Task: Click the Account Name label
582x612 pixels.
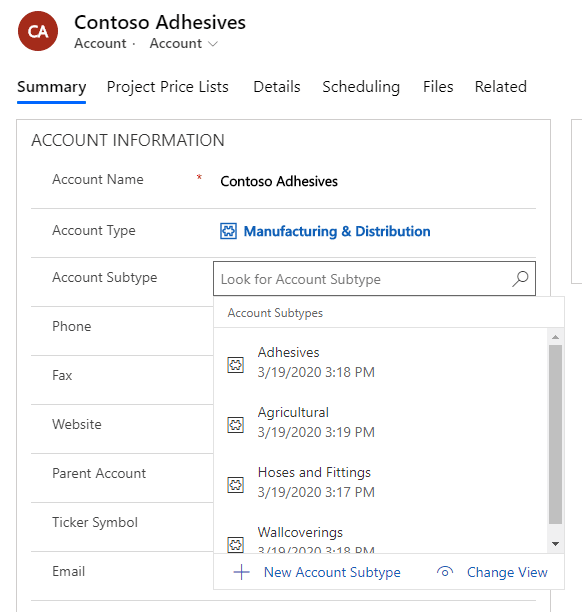Action: pyautogui.click(x=98, y=180)
